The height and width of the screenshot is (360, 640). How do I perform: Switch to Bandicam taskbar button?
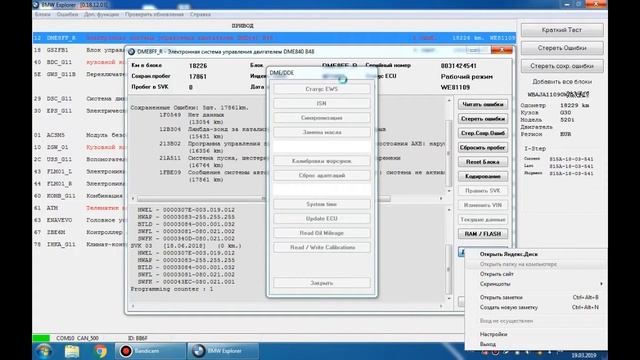(150, 351)
